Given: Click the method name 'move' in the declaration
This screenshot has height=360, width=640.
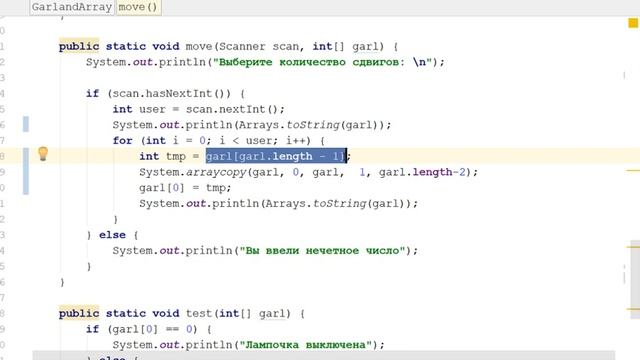Looking at the screenshot, I should tap(199, 47).
